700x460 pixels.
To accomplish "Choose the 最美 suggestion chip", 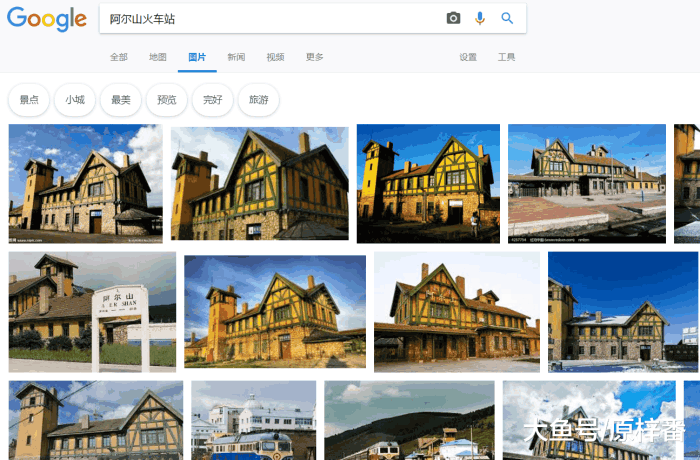I will pyautogui.click(x=121, y=100).
